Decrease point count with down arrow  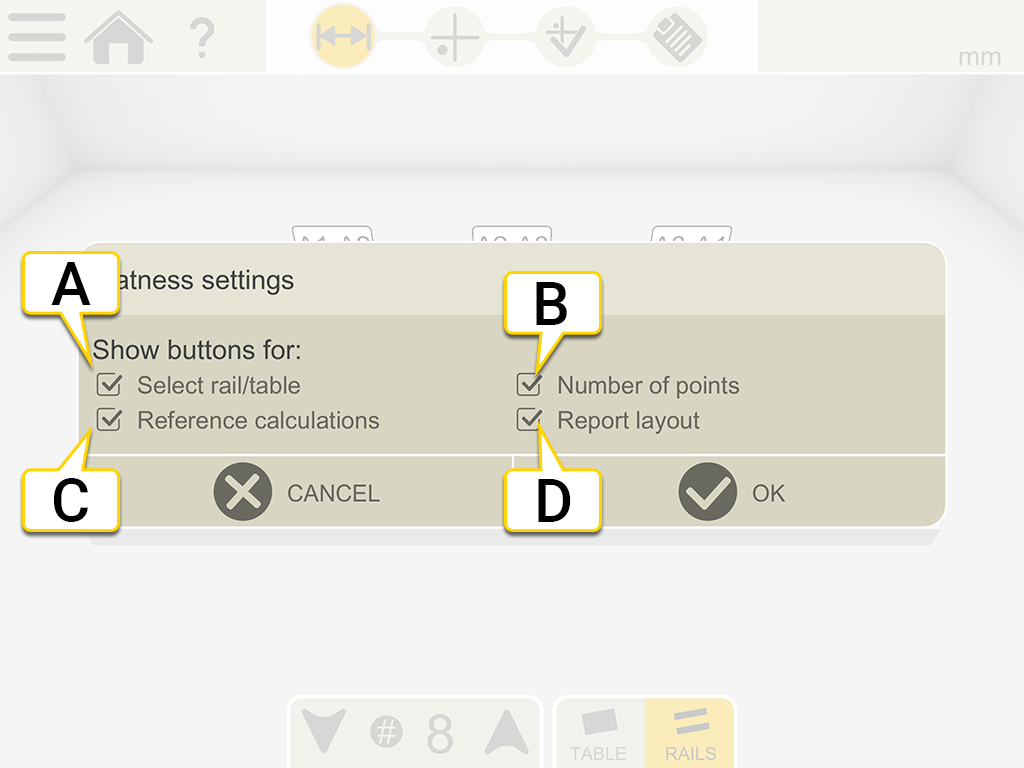[325, 733]
